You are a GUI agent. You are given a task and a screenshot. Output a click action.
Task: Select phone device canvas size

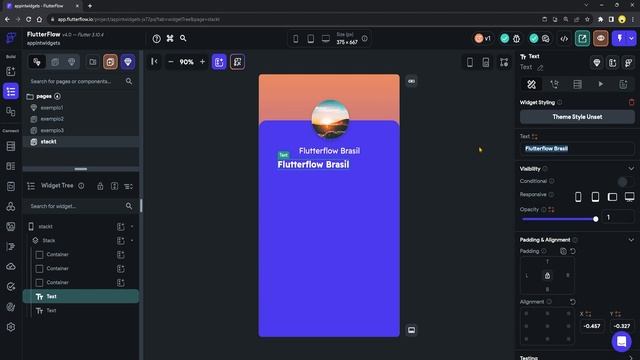296,39
